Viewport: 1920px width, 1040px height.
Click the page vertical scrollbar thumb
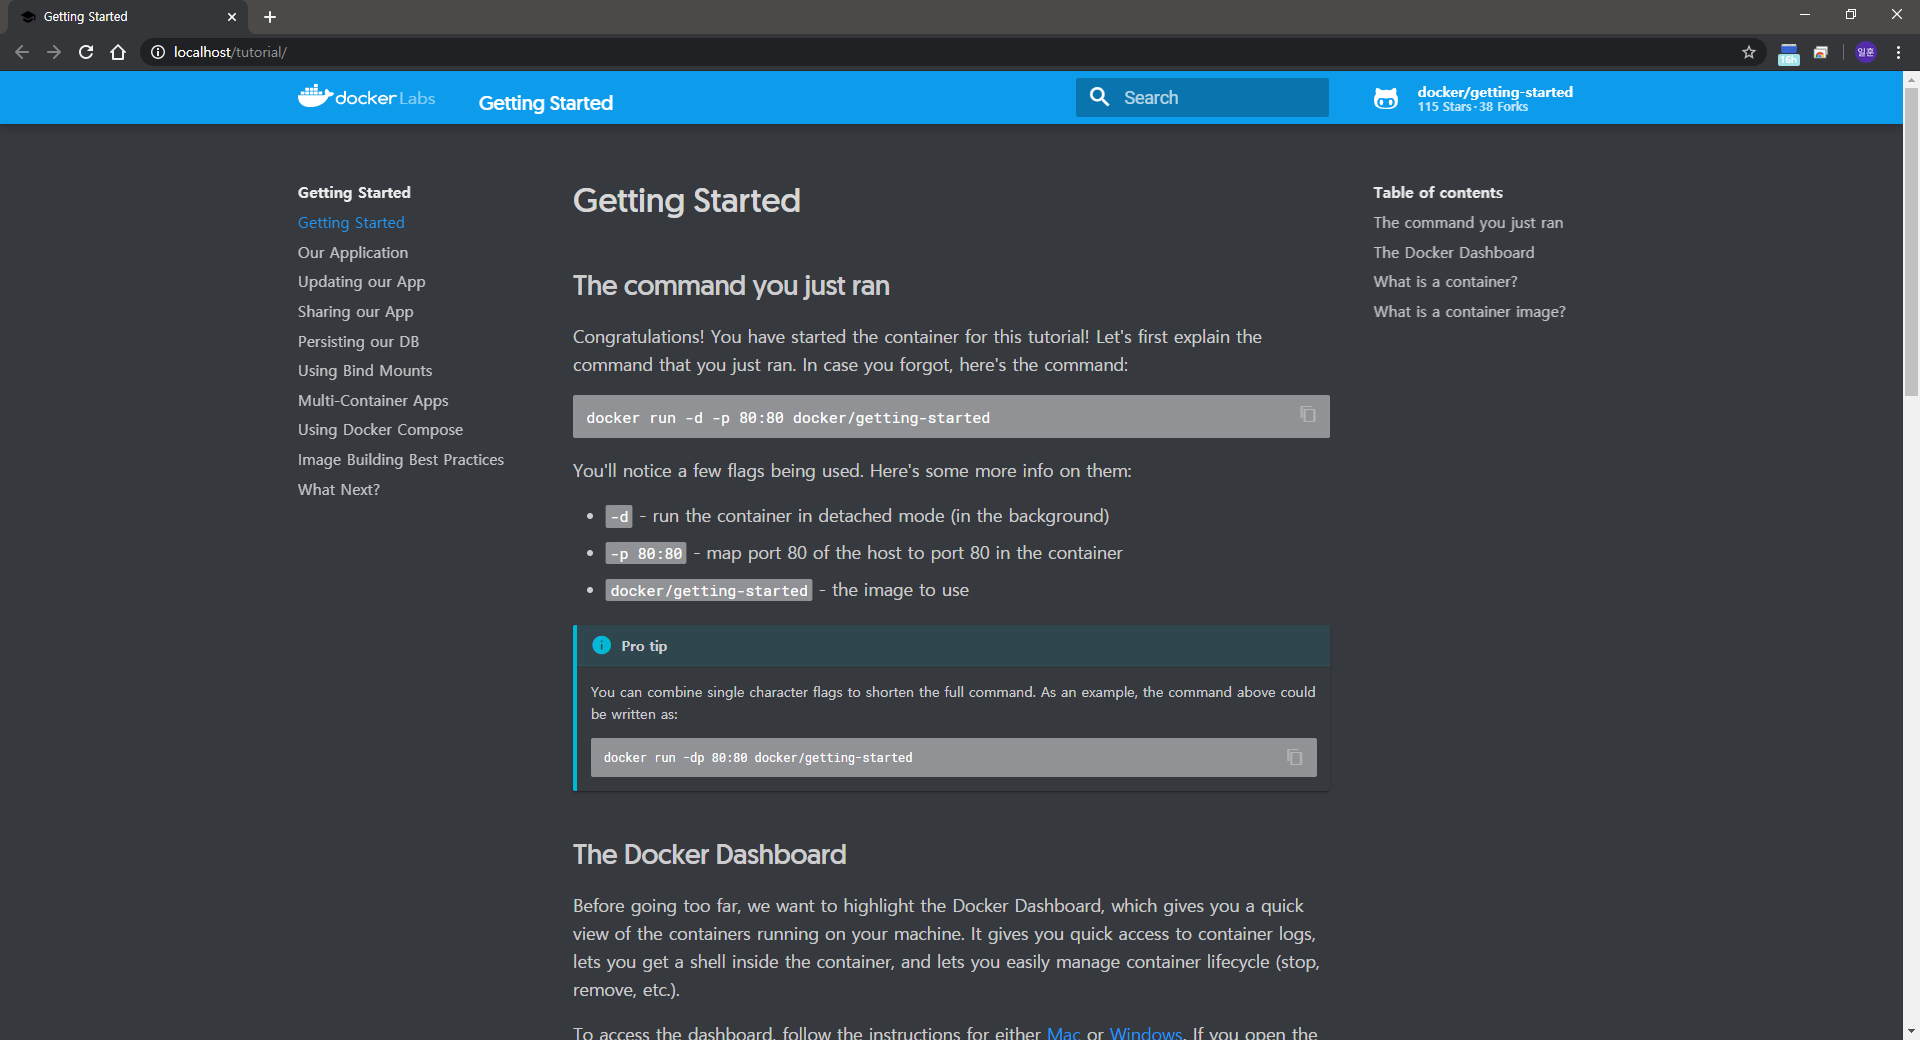[x=1911, y=242]
